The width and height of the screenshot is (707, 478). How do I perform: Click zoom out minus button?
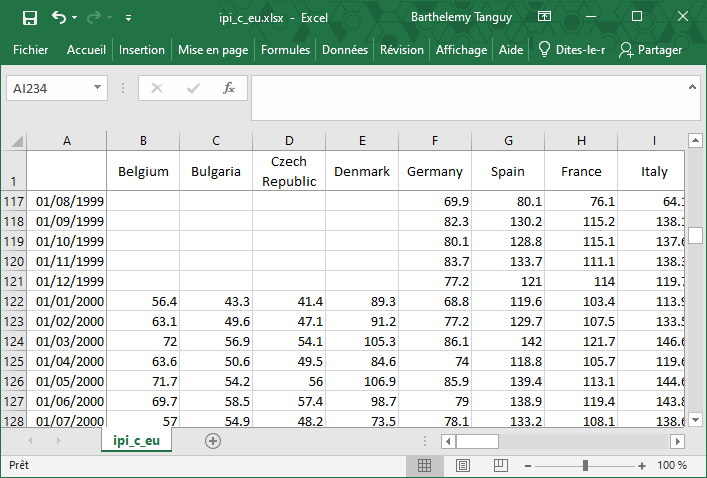(529, 465)
